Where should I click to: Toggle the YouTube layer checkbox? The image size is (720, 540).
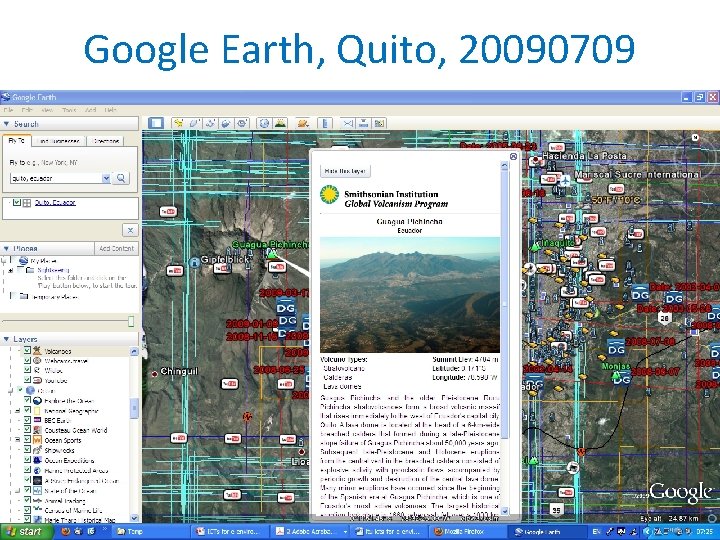27,380
